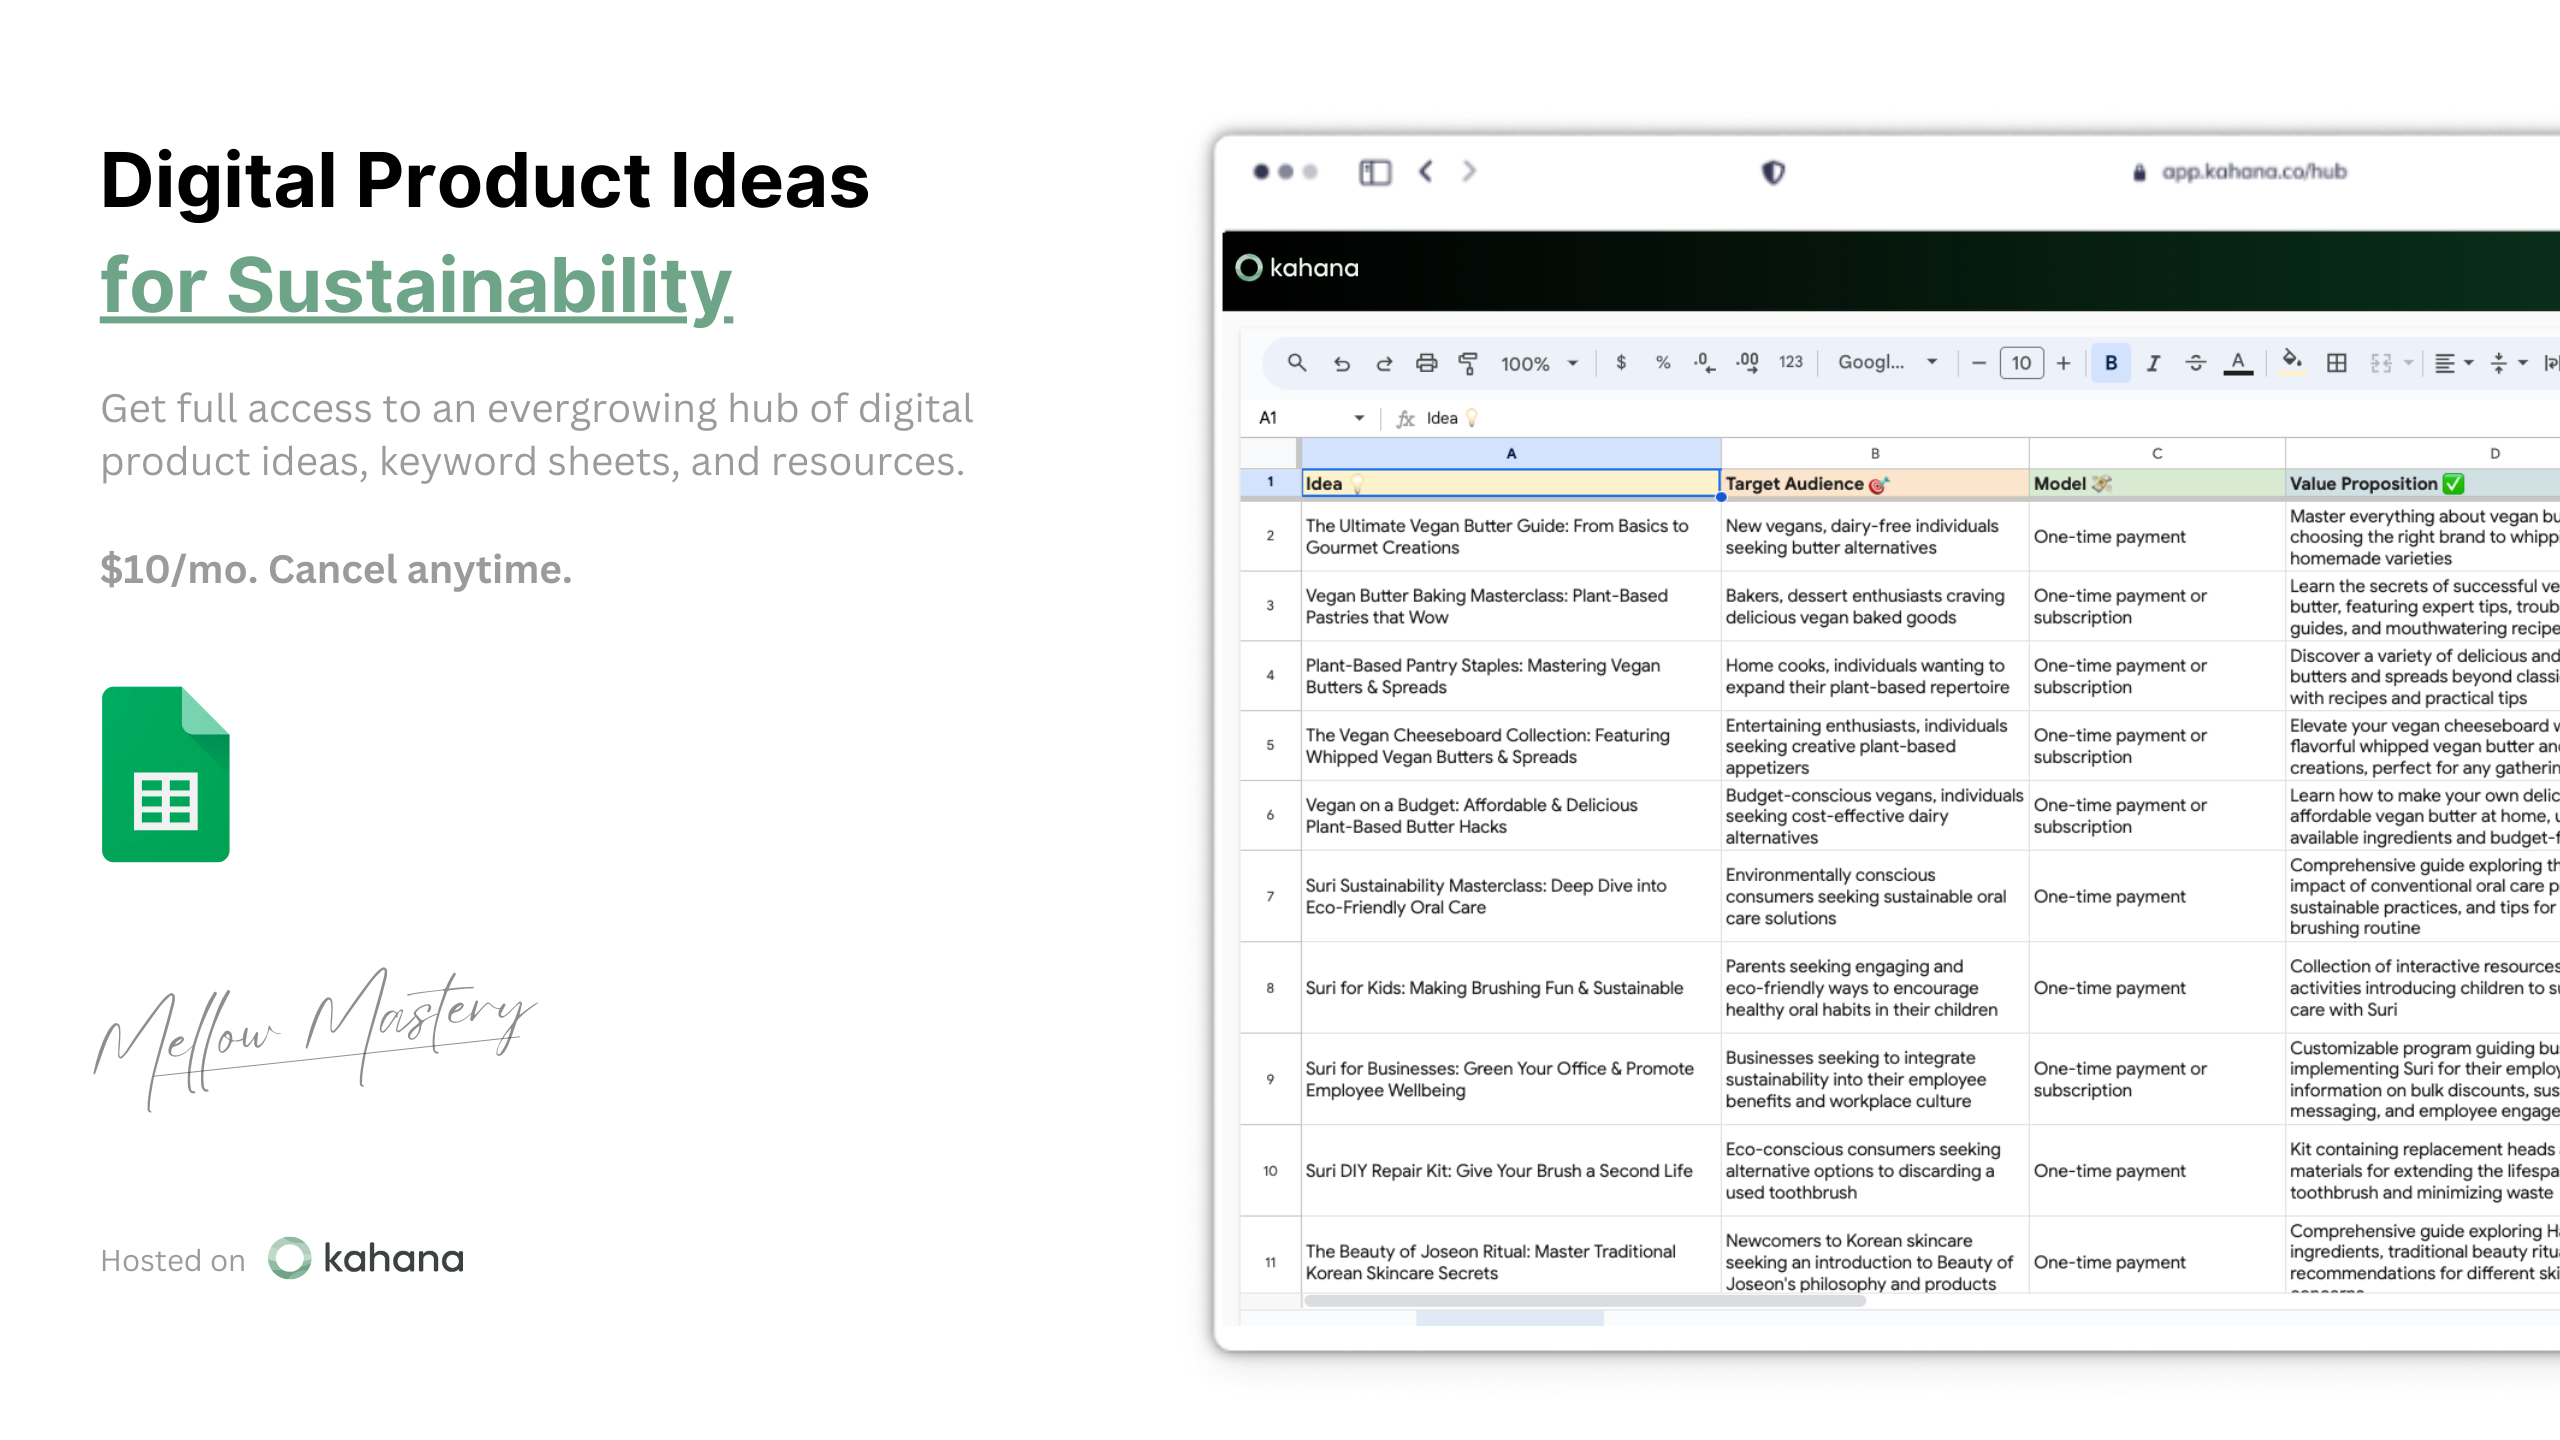This screenshot has width=2560, height=1440.
Task: Select 'The Vegan Cheeseboard Collection' cell
Action: [x=1511, y=746]
